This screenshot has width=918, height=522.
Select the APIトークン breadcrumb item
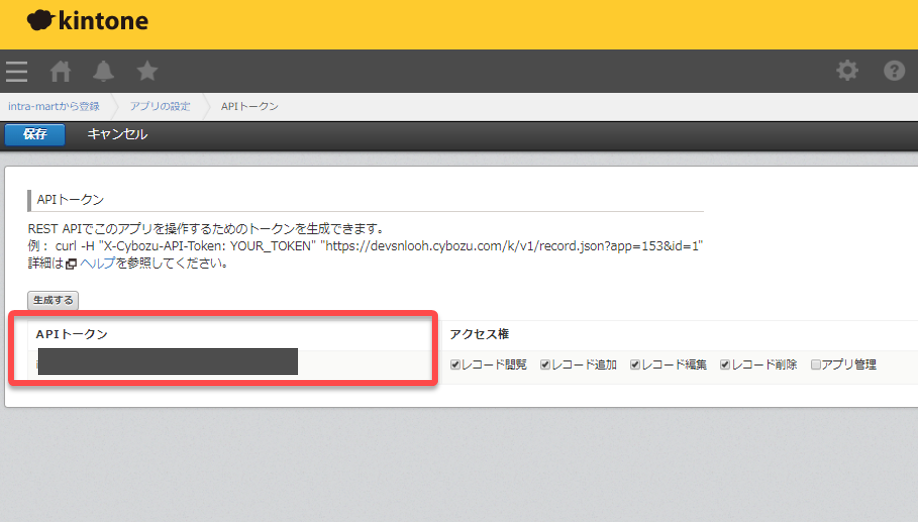pyautogui.click(x=249, y=106)
